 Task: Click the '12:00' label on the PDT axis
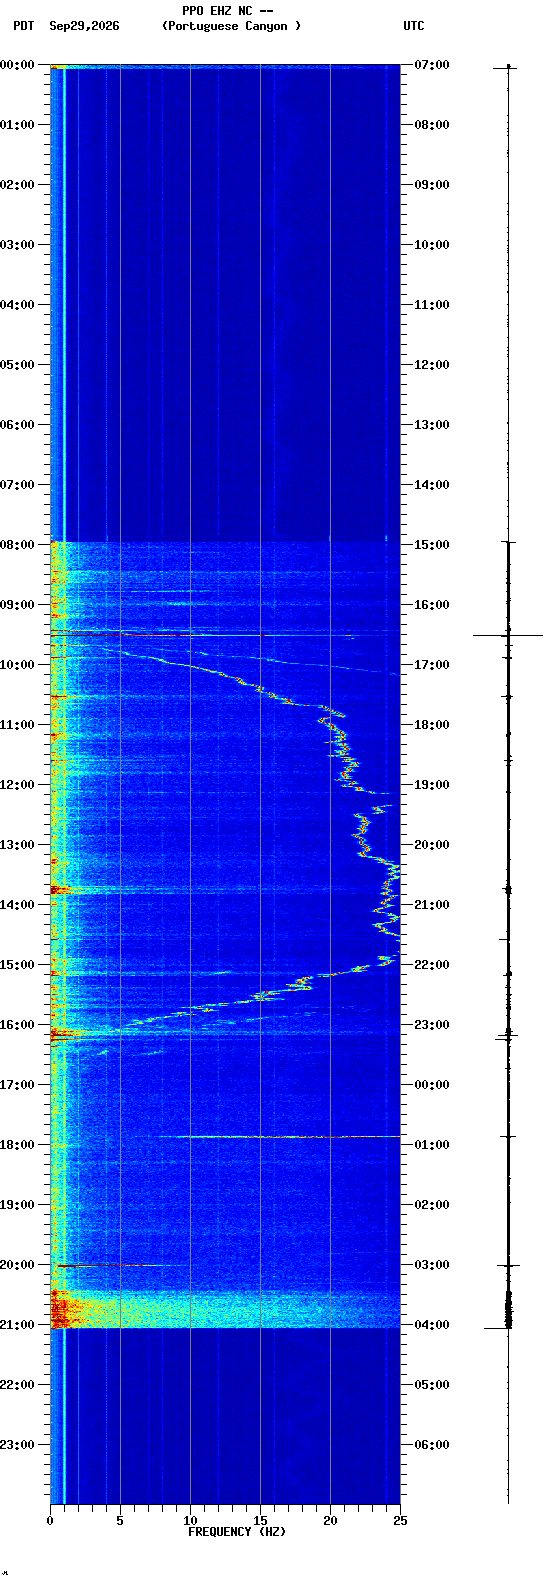coord(17,784)
